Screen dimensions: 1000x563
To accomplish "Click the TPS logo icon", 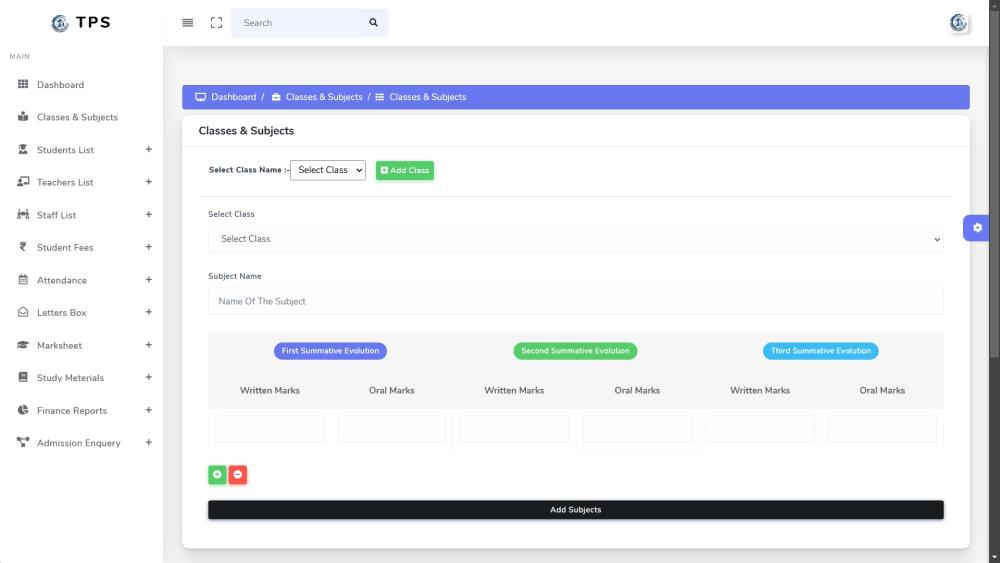I will pyautogui.click(x=60, y=23).
